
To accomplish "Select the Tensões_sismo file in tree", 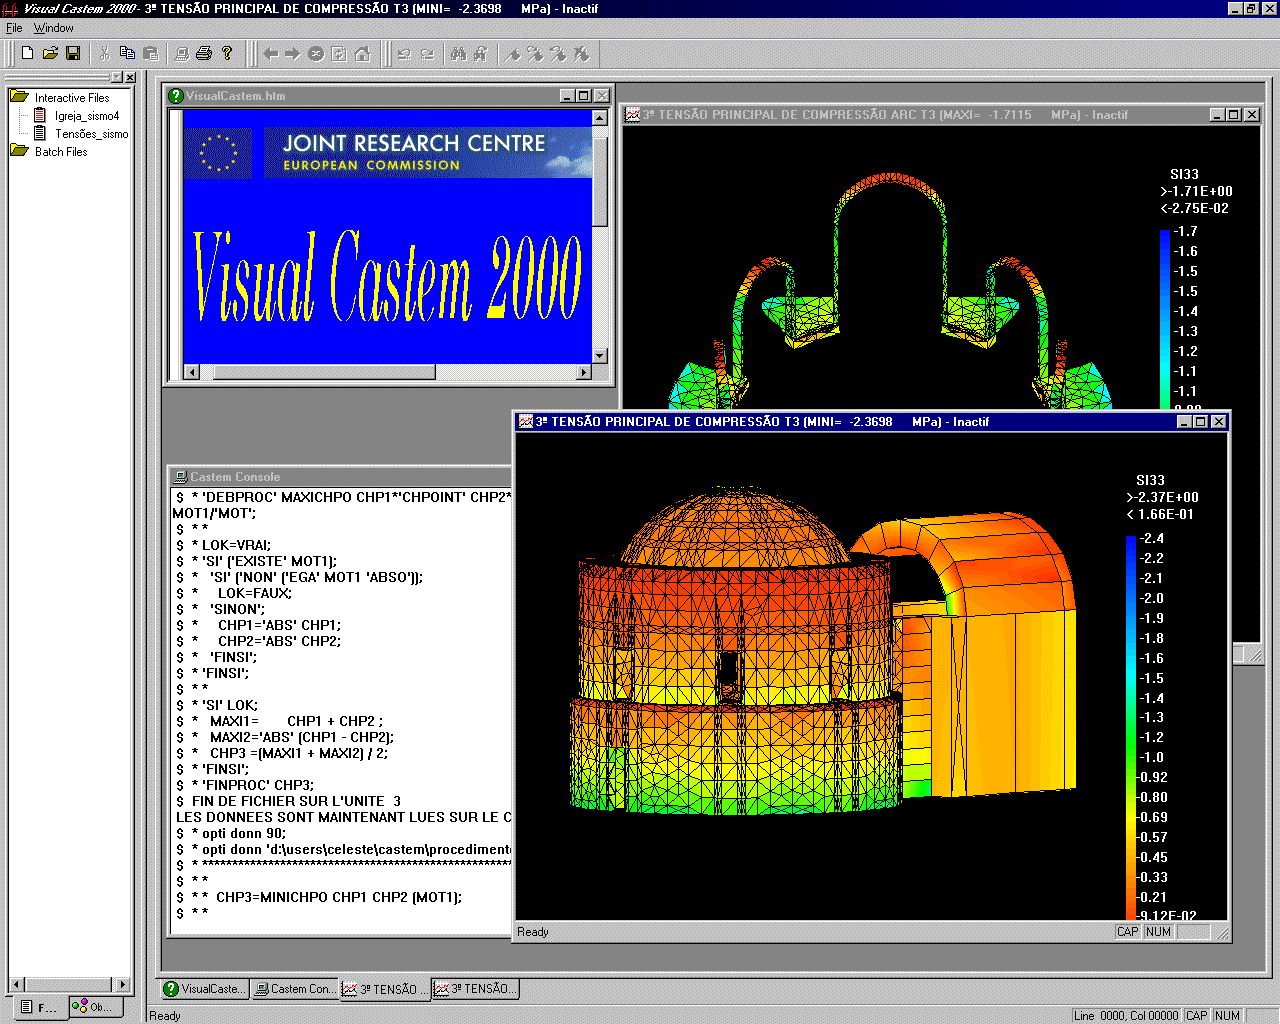I will [x=91, y=134].
